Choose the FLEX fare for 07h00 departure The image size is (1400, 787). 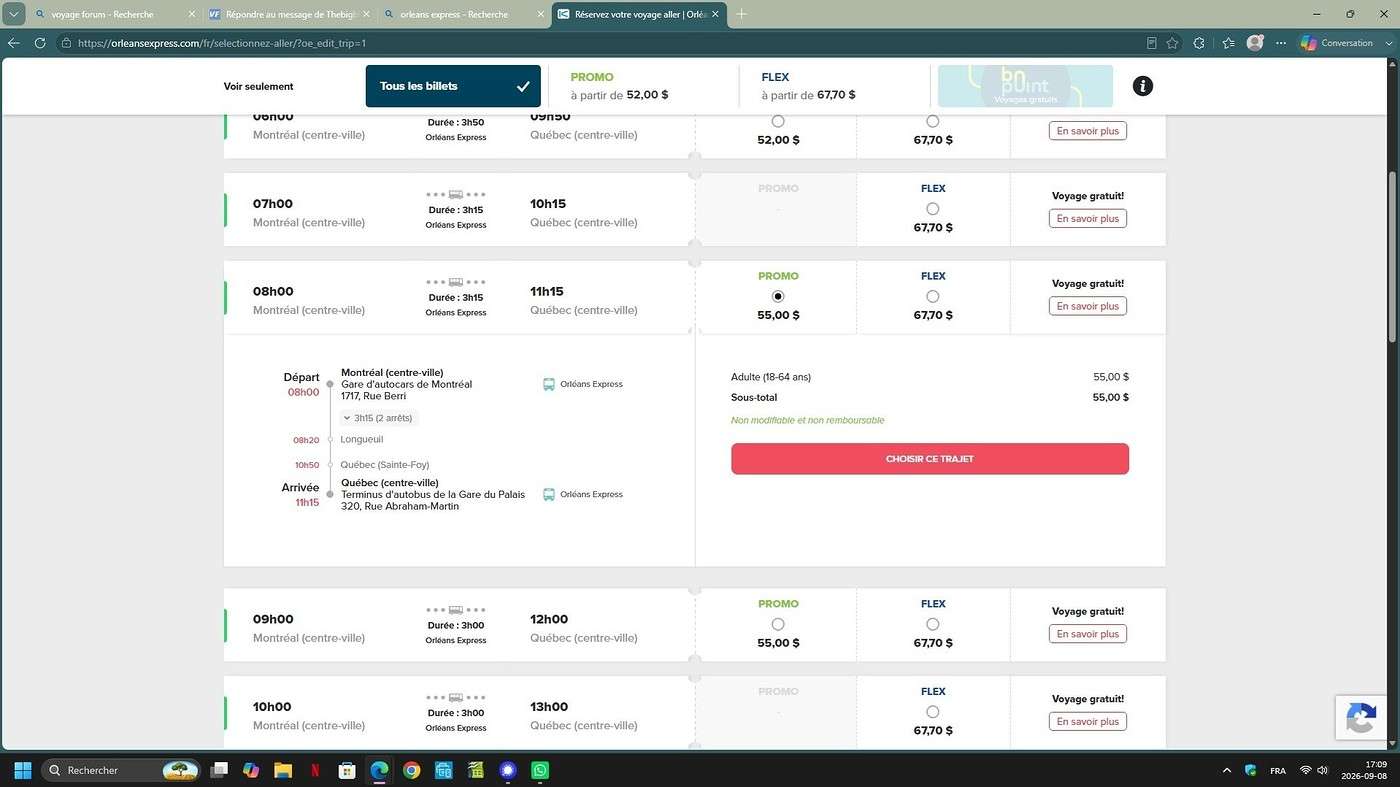click(x=932, y=209)
